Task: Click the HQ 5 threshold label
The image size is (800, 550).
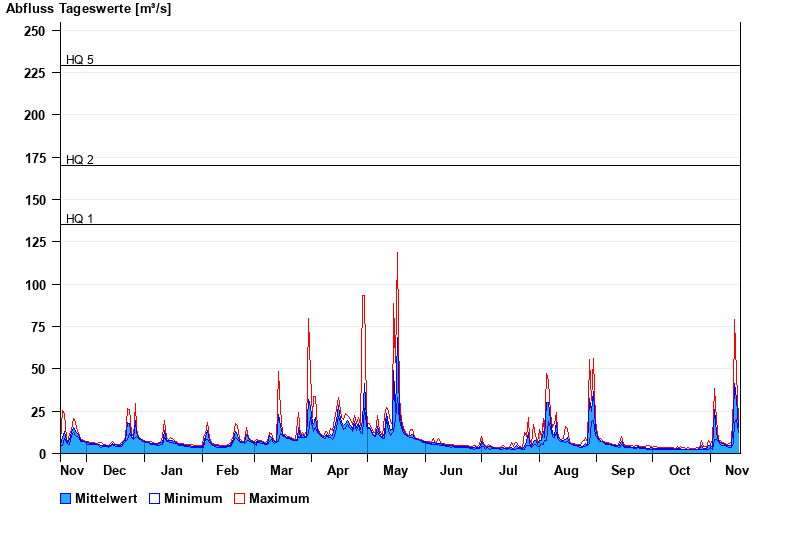Action: point(80,60)
